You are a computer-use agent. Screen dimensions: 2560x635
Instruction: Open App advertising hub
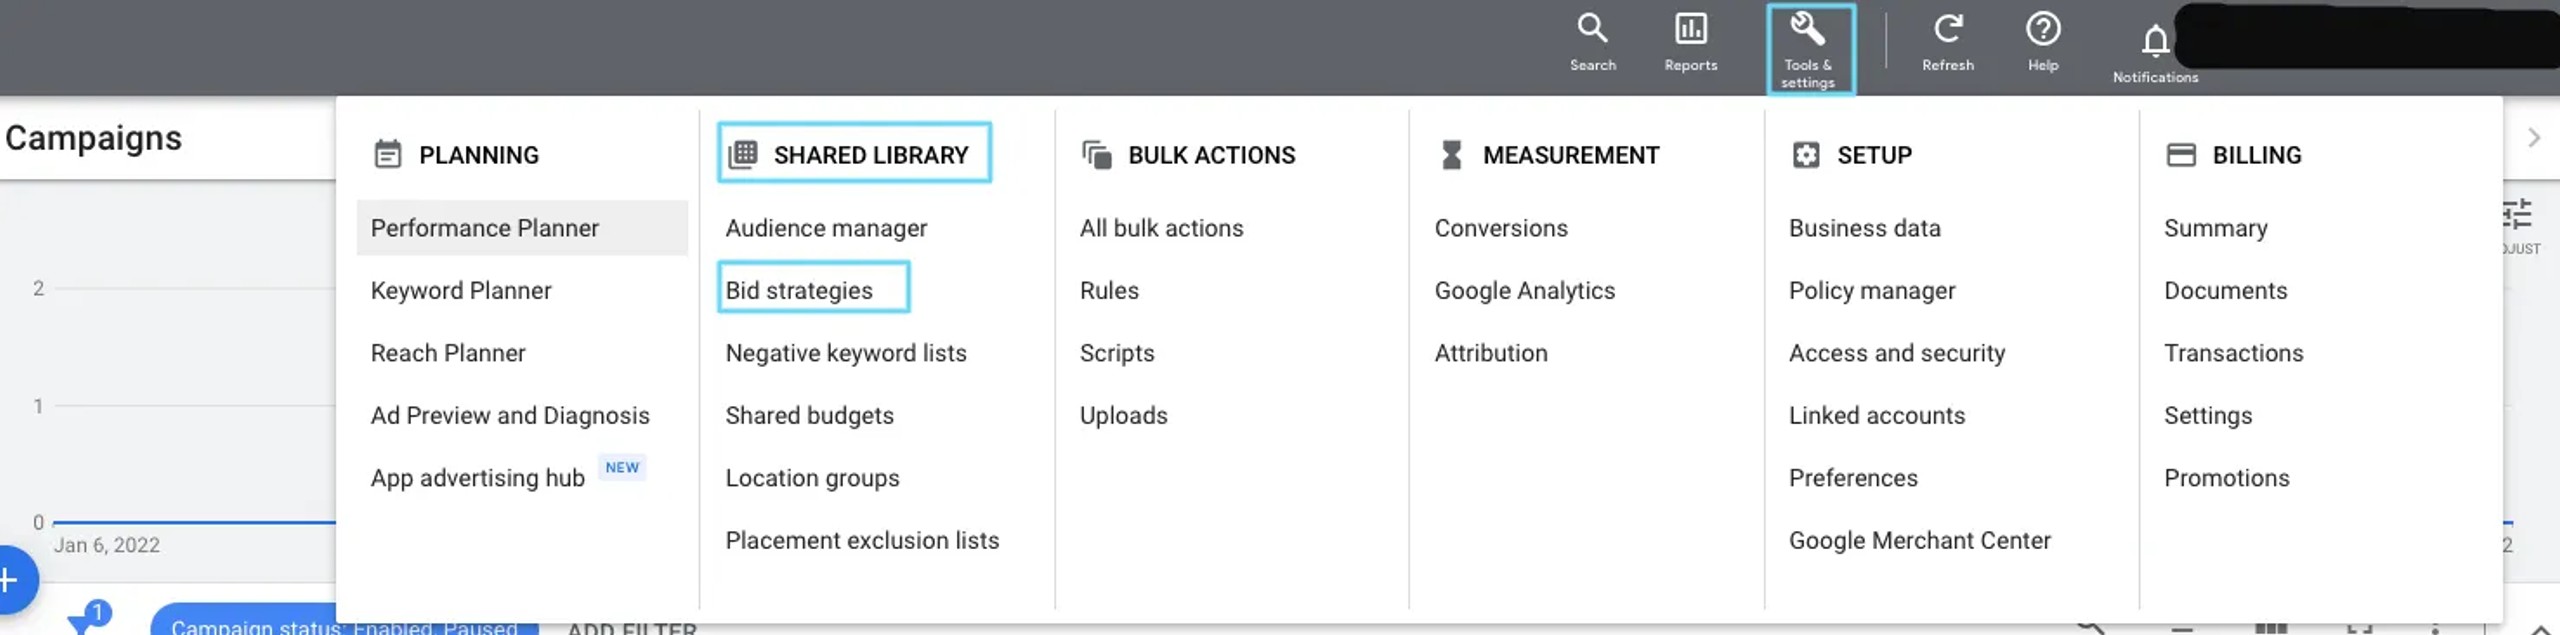(x=478, y=478)
